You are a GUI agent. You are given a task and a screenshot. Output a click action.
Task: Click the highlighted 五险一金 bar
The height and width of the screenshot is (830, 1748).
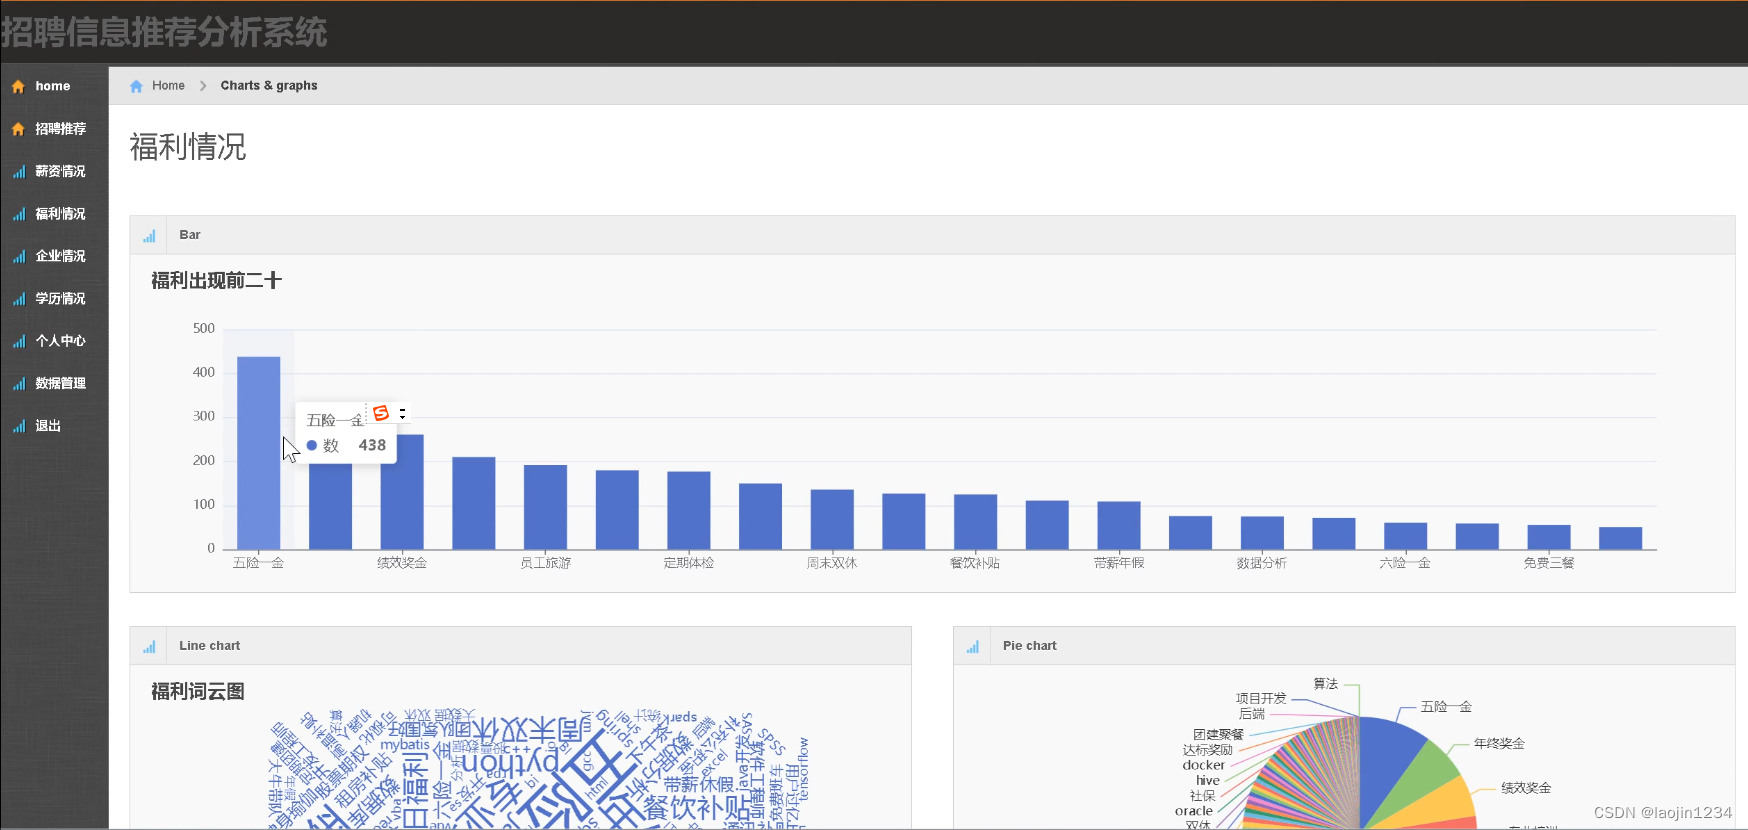click(259, 453)
